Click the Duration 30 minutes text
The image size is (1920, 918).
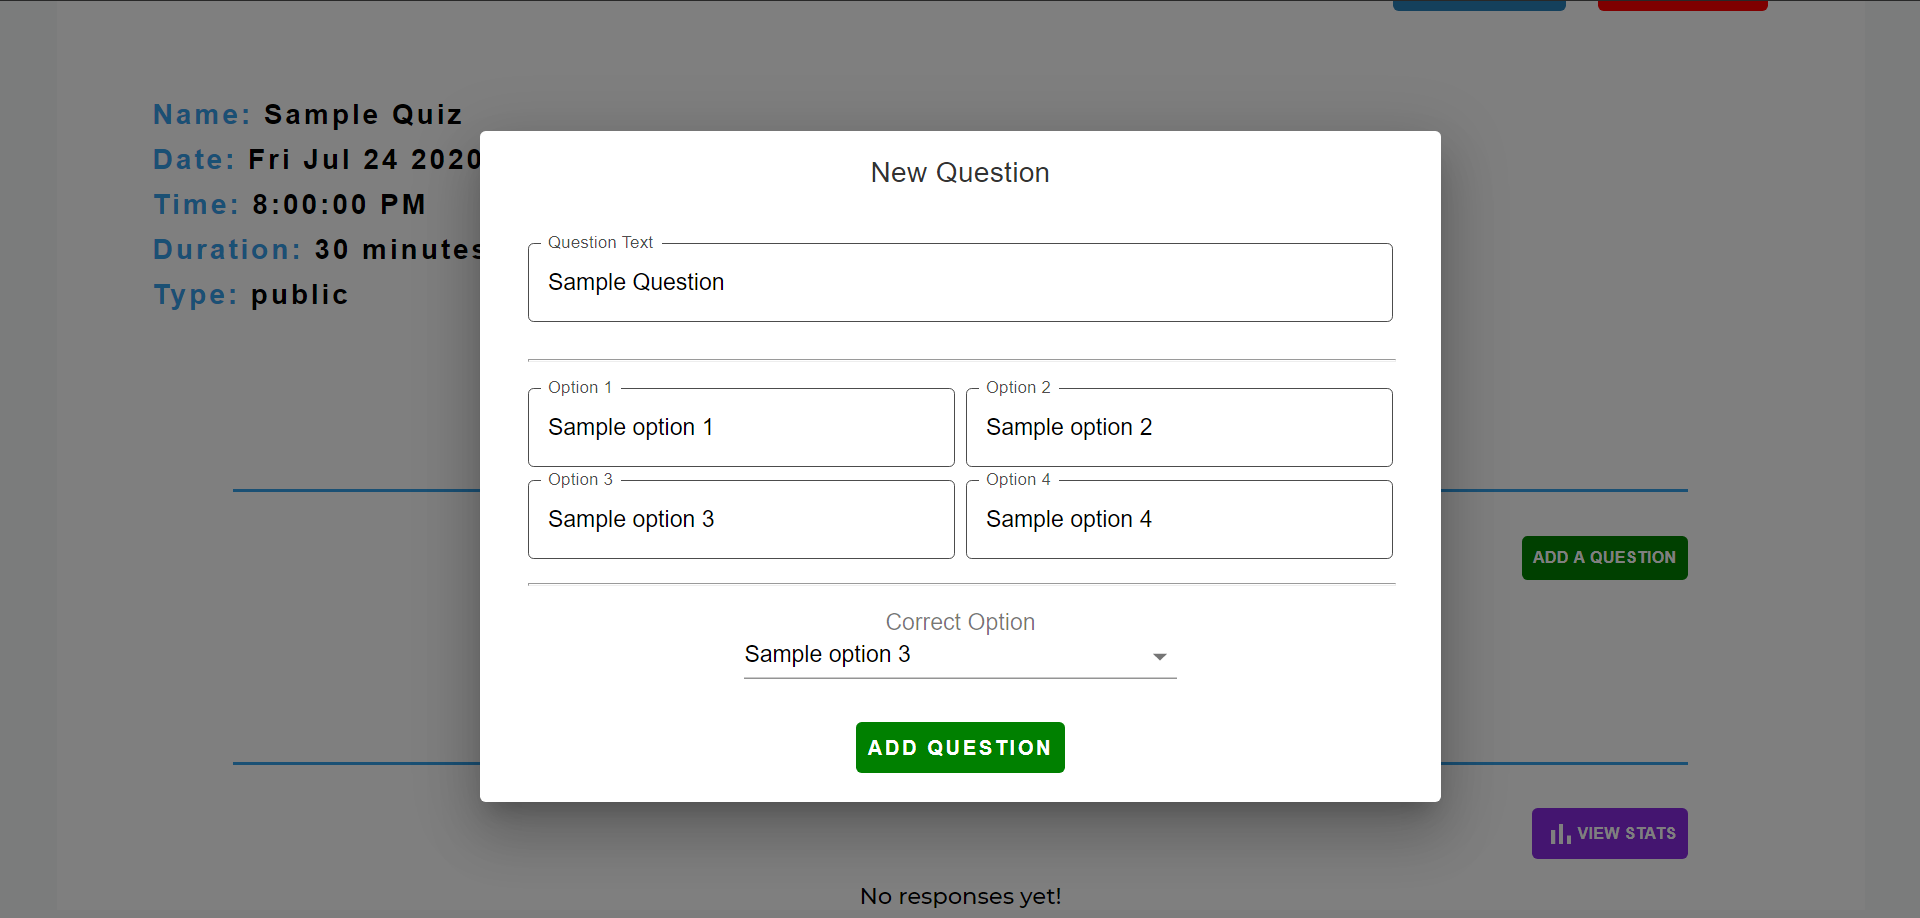[x=398, y=250]
